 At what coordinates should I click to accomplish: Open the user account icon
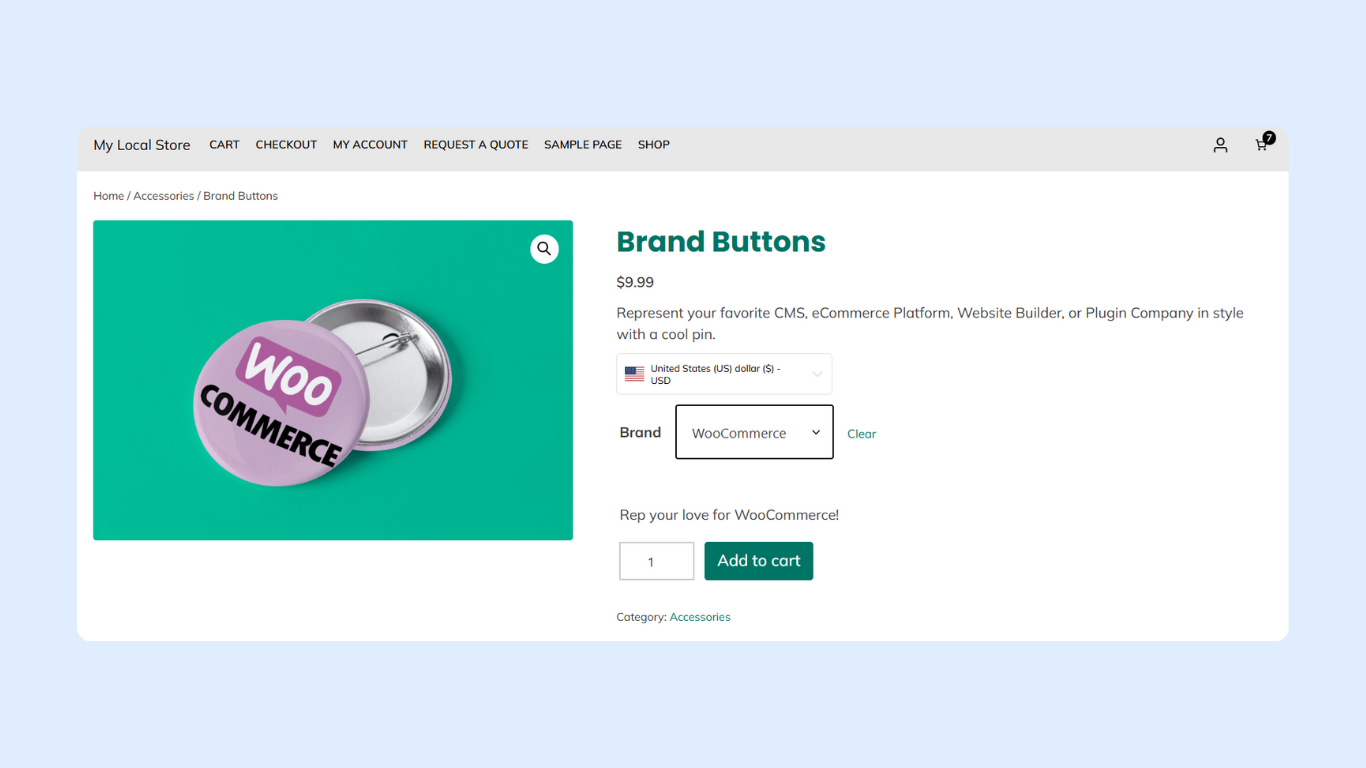tap(1220, 145)
